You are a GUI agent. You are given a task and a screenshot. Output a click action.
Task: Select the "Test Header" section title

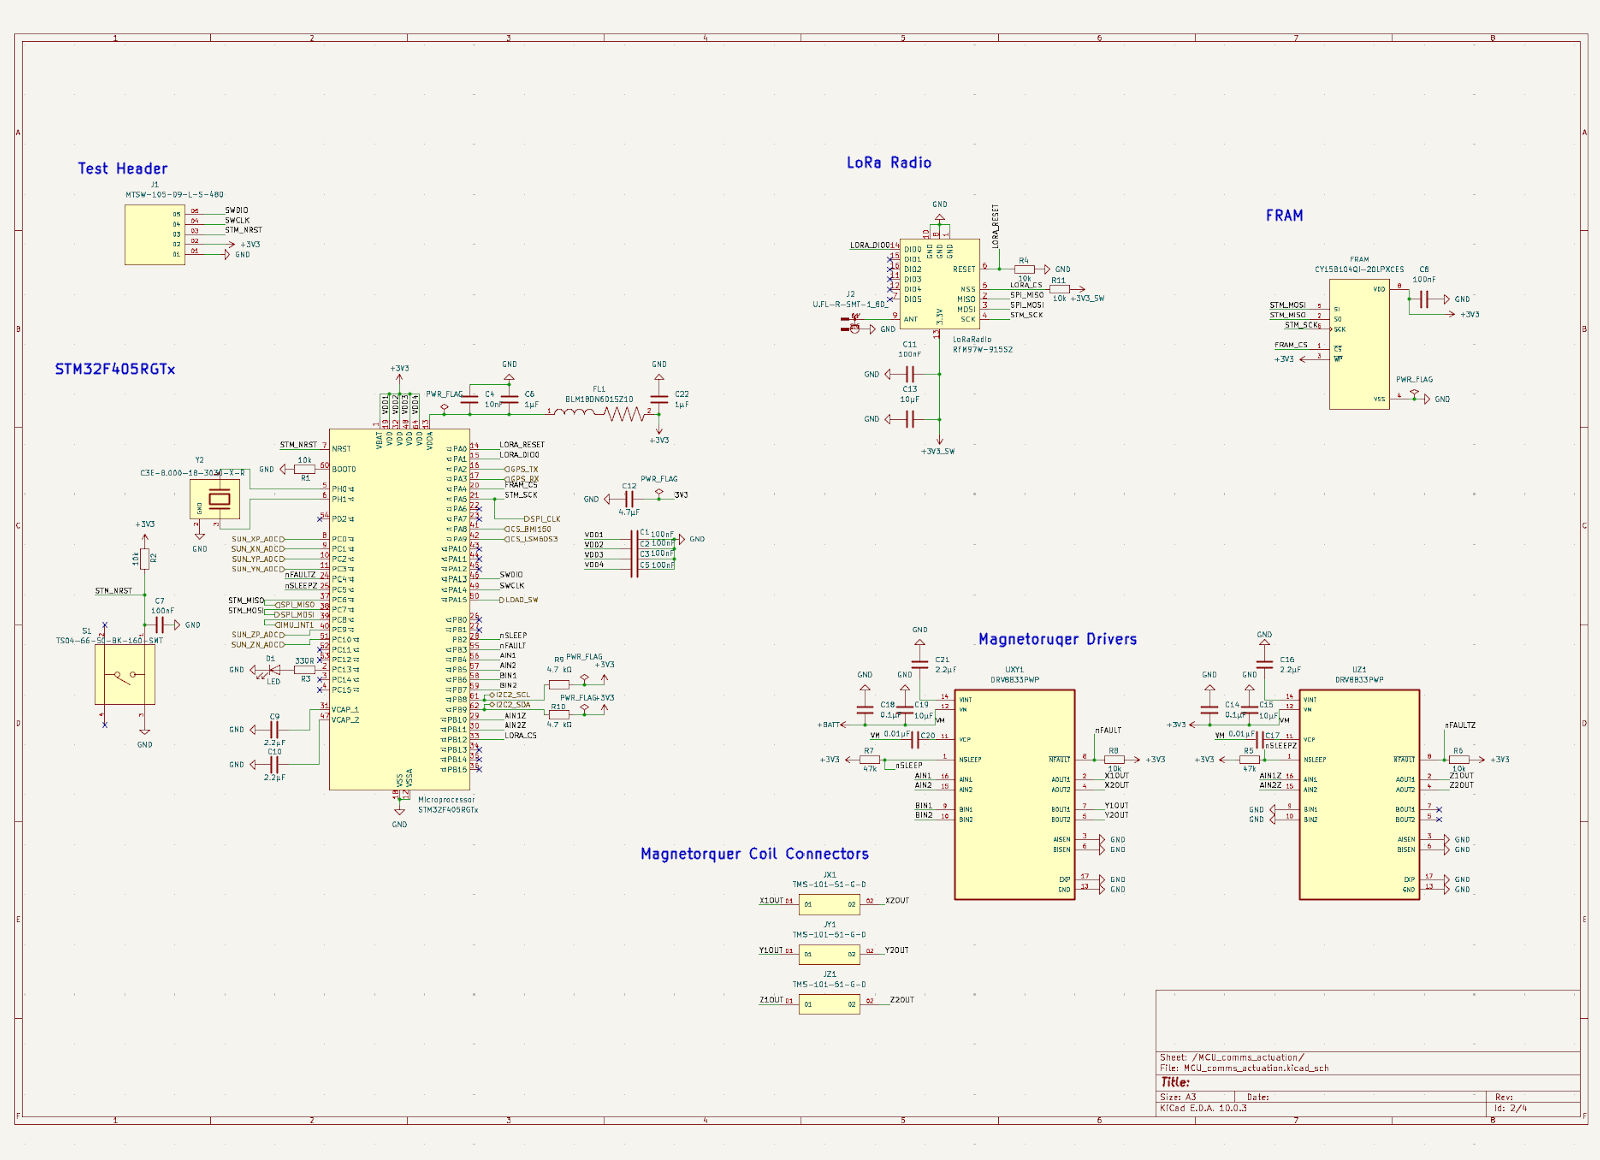[x=122, y=169]
